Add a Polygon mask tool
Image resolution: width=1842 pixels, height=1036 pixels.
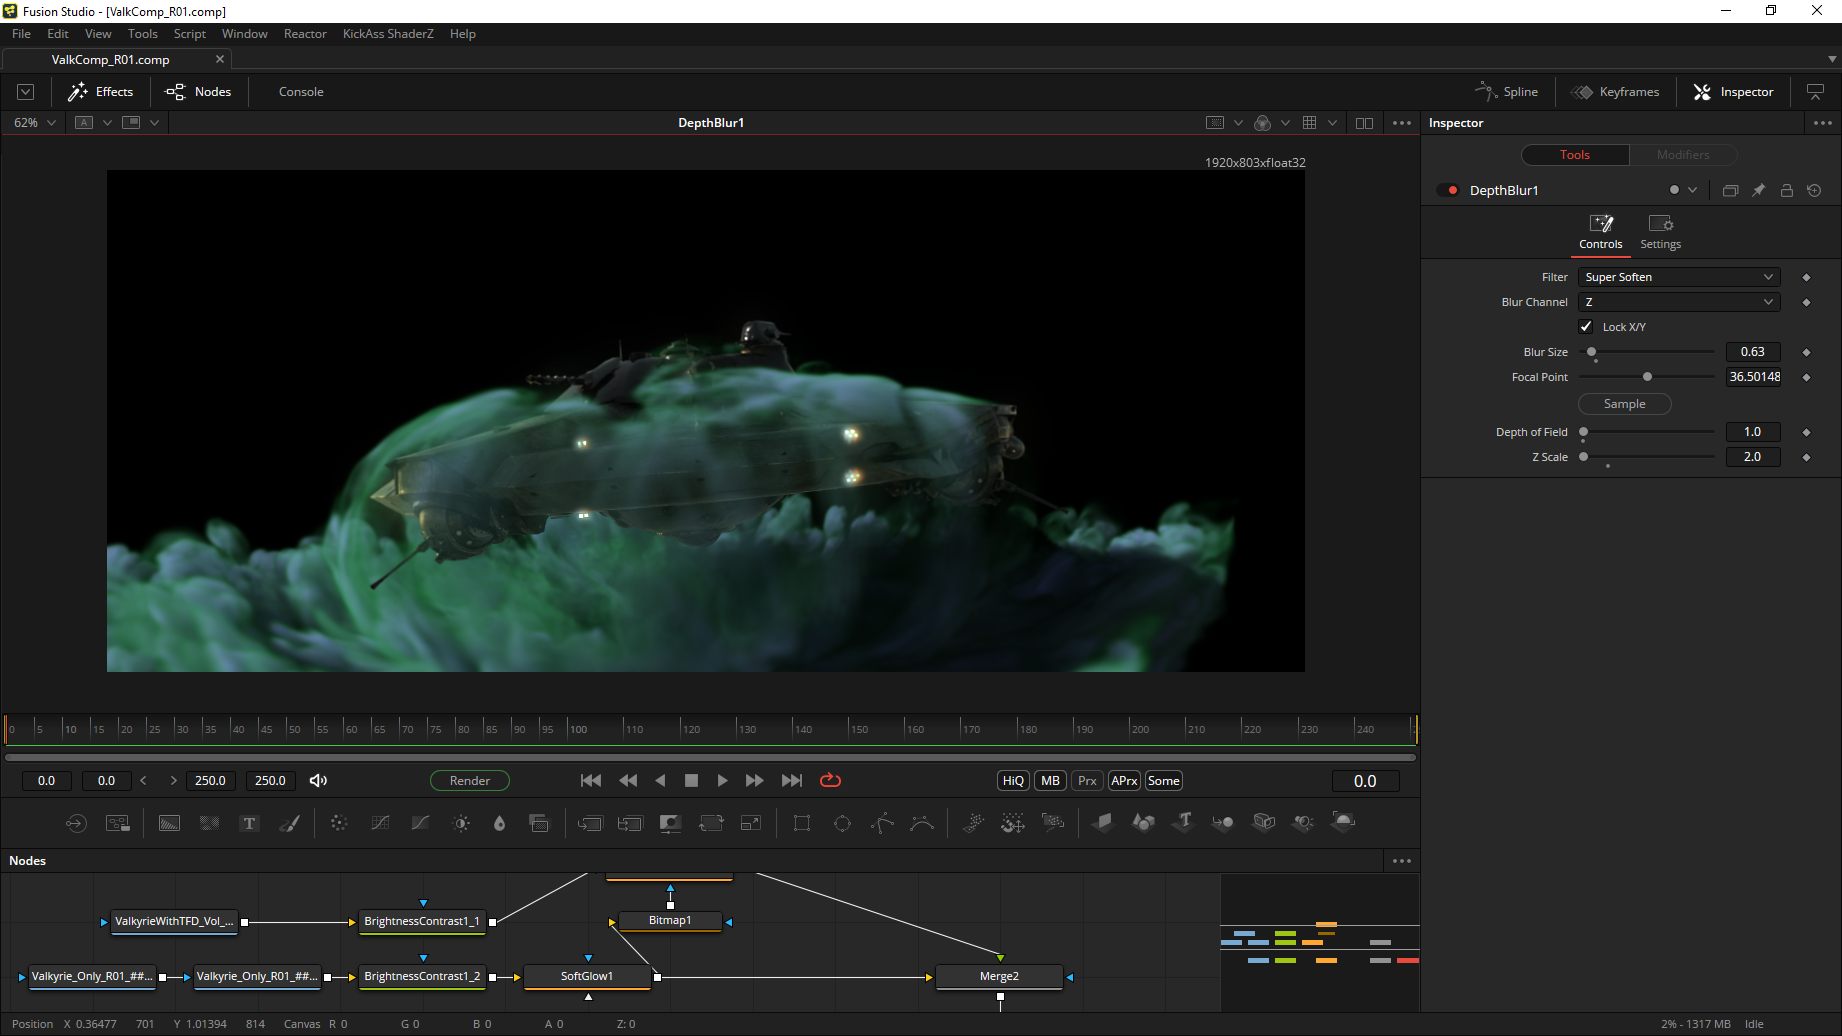pos(882,823)
